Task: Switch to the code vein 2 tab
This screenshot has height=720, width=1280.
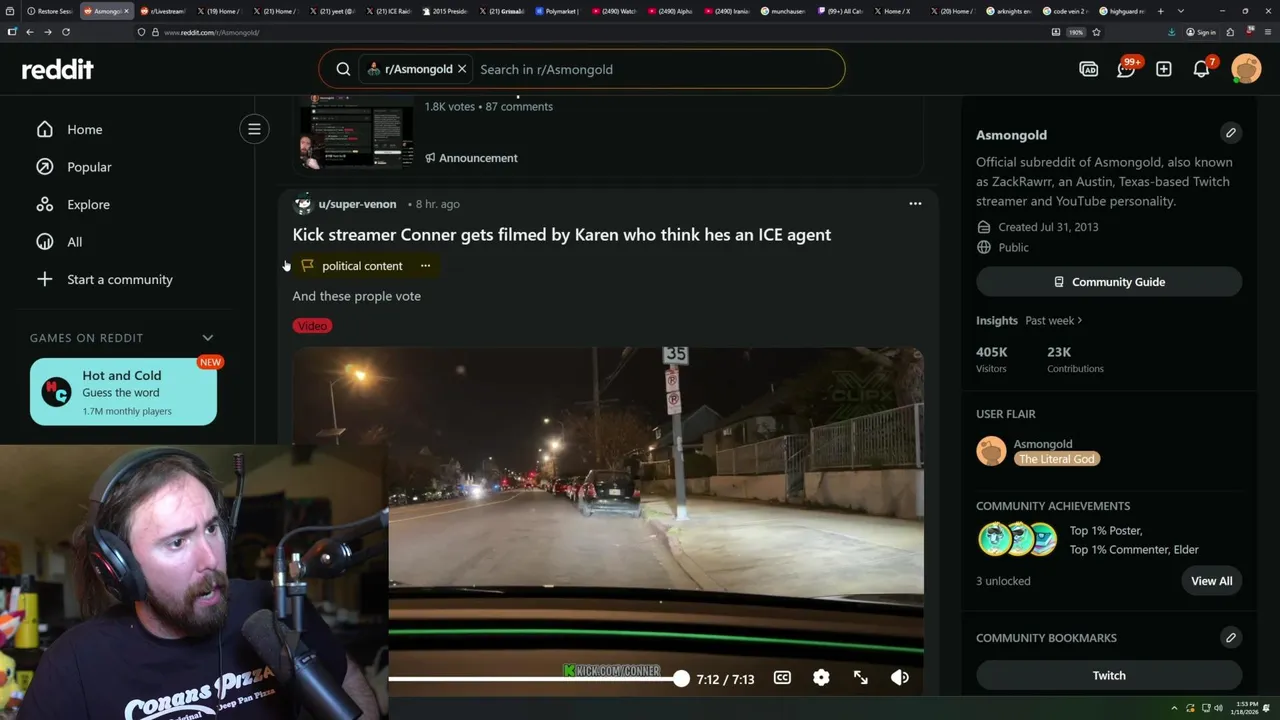Action: [1065, 11]
